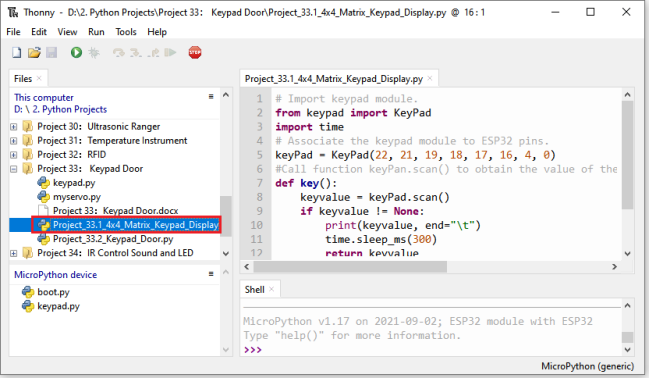Click the Step out toolbar icon
Viewport: 649px width, 378px height.
pos(153,53)
